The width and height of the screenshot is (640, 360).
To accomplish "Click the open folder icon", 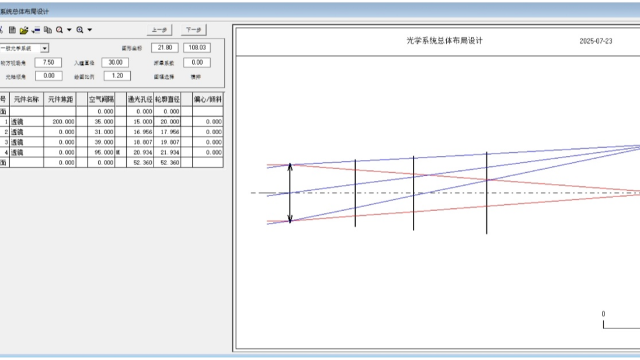I will [24, 30].
